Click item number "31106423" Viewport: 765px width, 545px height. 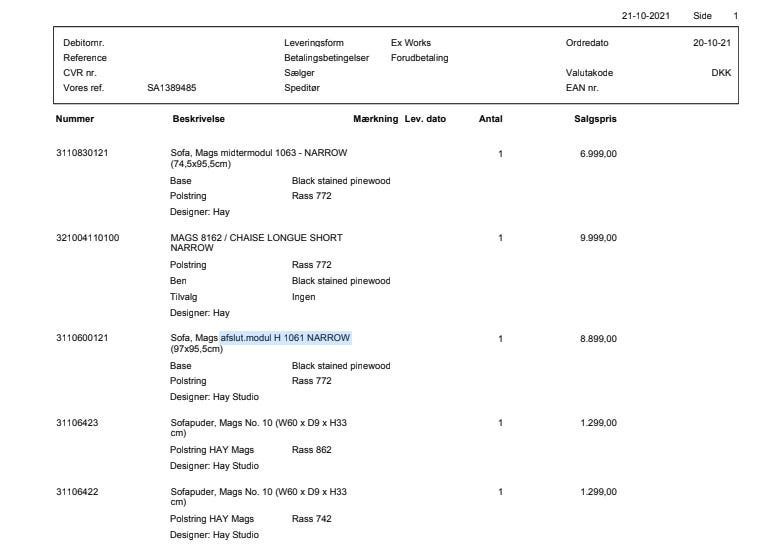coord(77,423)
